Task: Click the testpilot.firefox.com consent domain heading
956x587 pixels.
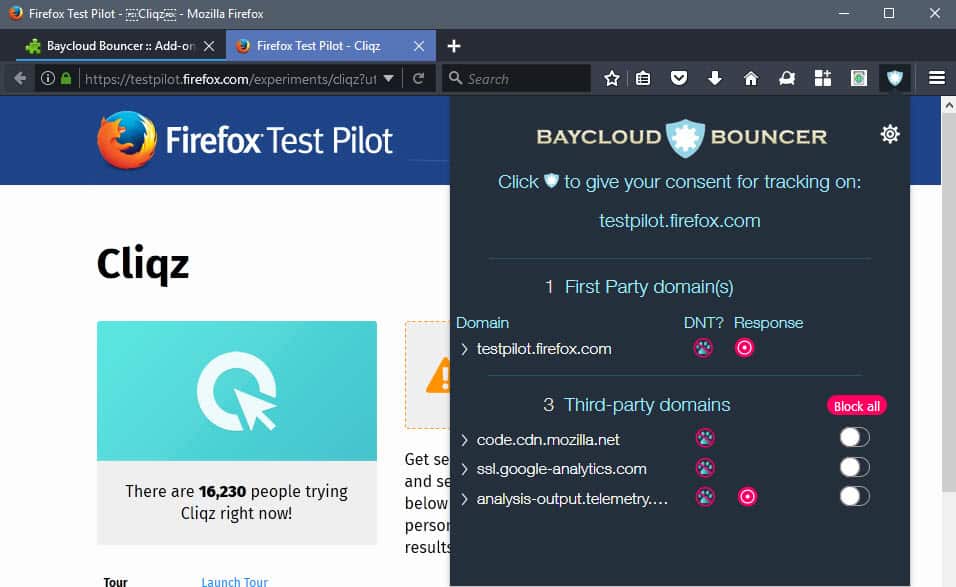Action: (679, 221)
